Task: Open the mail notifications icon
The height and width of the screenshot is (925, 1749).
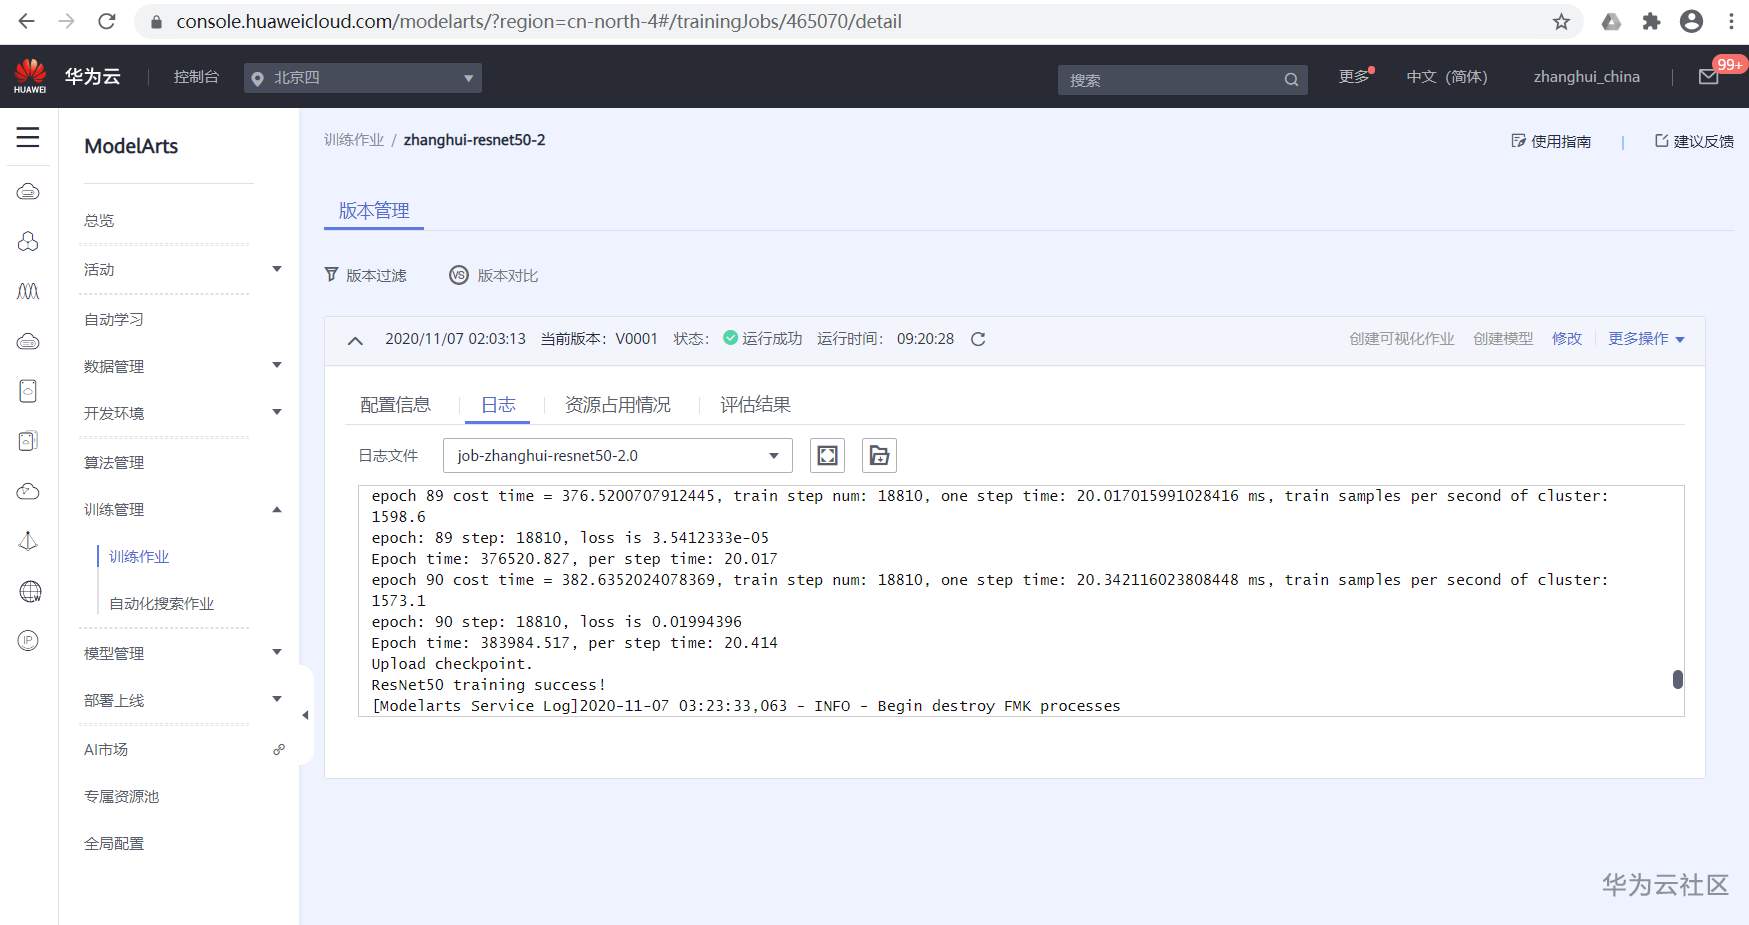Action: [1709, 77]
